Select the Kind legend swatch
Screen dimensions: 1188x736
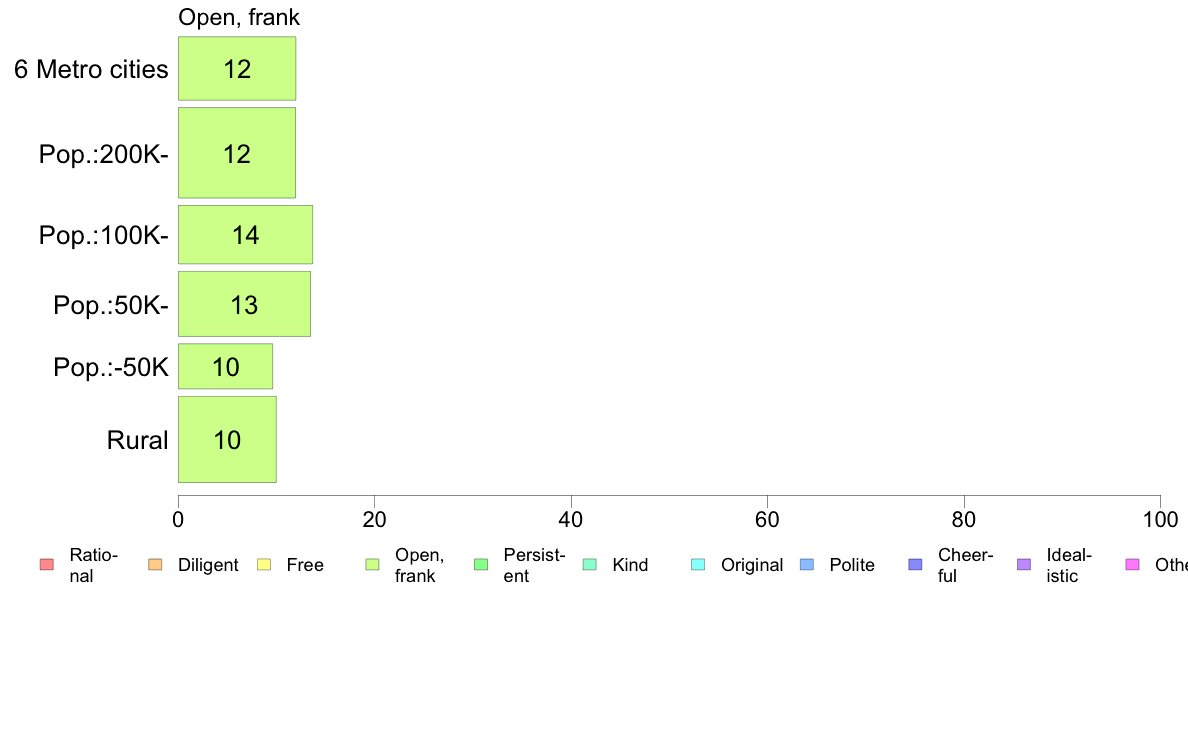[589, 565]
